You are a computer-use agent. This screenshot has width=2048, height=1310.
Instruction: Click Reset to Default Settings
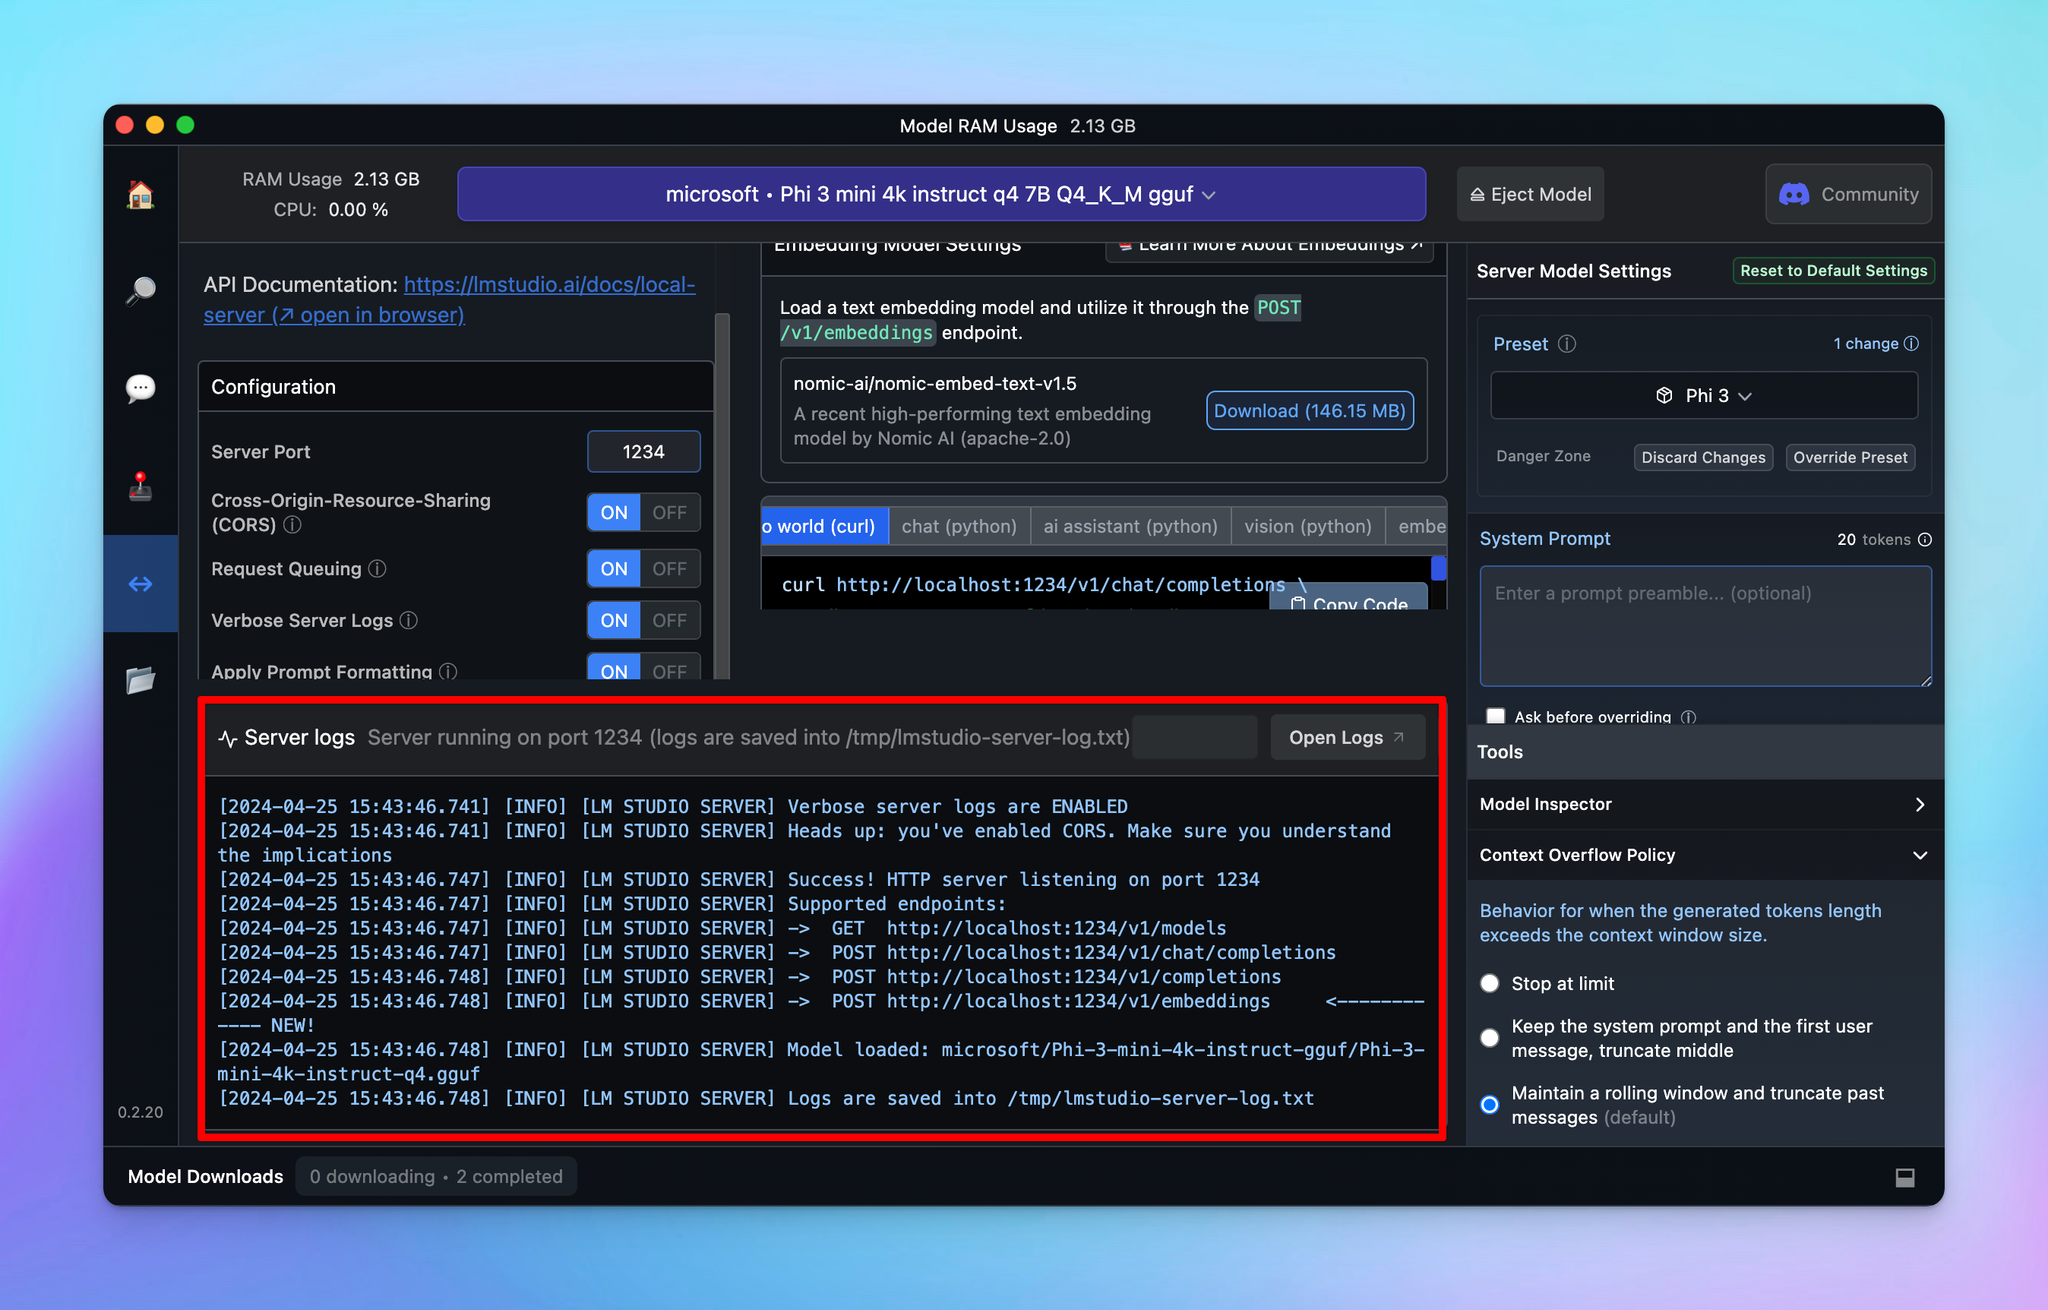1833,271
